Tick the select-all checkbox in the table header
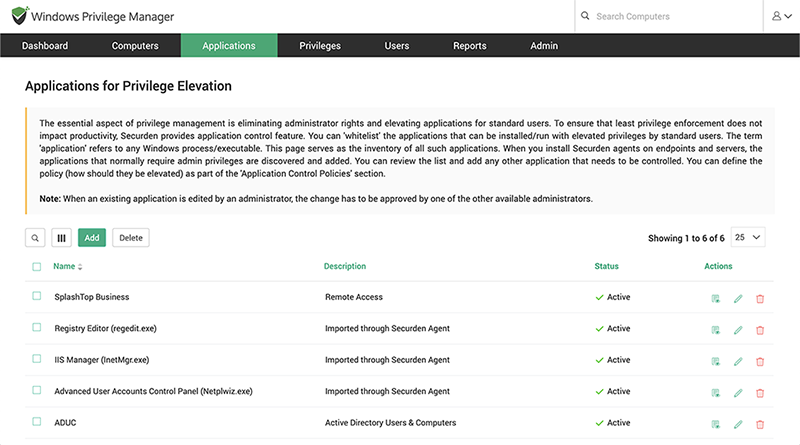Screen dimensions: 800x445 [37, 267]
